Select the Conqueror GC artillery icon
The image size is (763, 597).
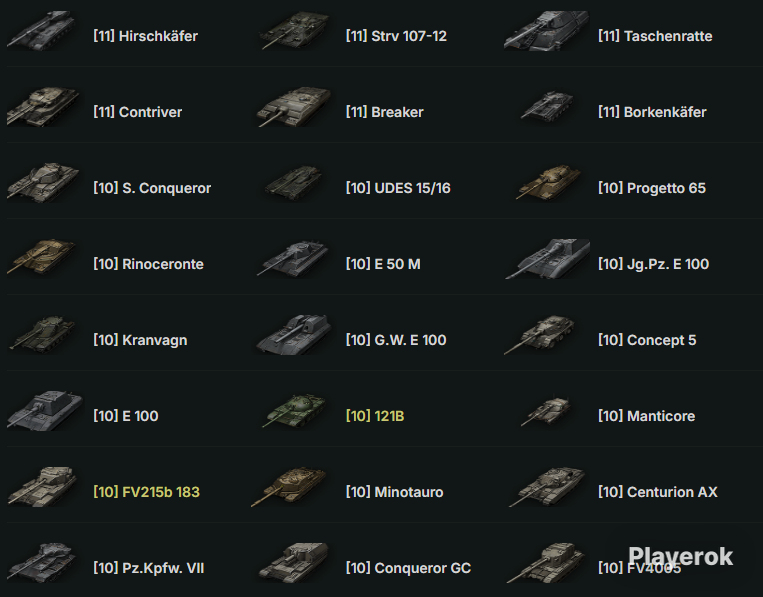click(x=294, y=563)
